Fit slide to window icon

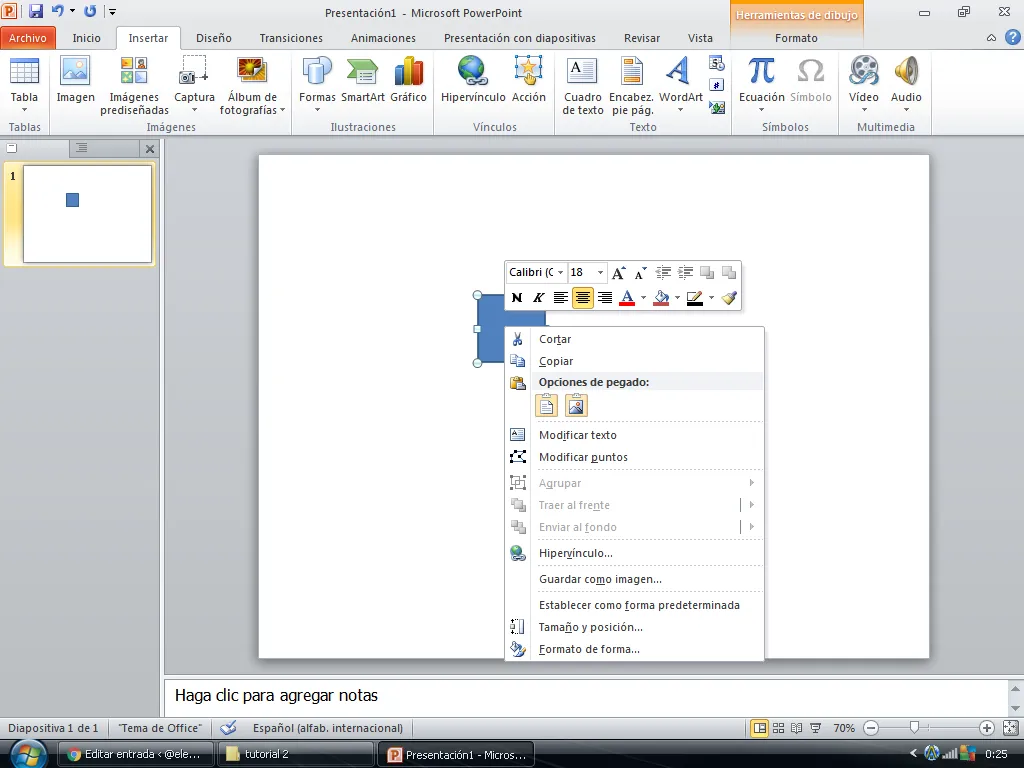pyautogui.click(x=1010, y=728)
